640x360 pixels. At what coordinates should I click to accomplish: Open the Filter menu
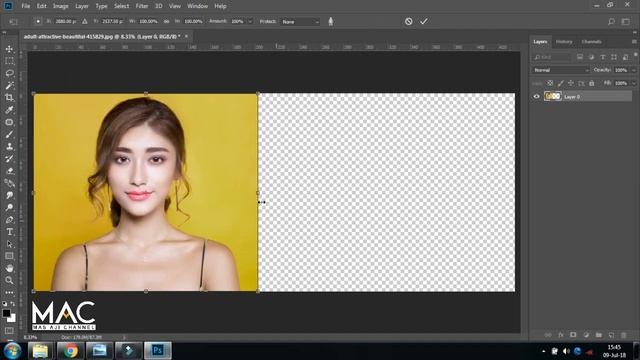(142, 6)
